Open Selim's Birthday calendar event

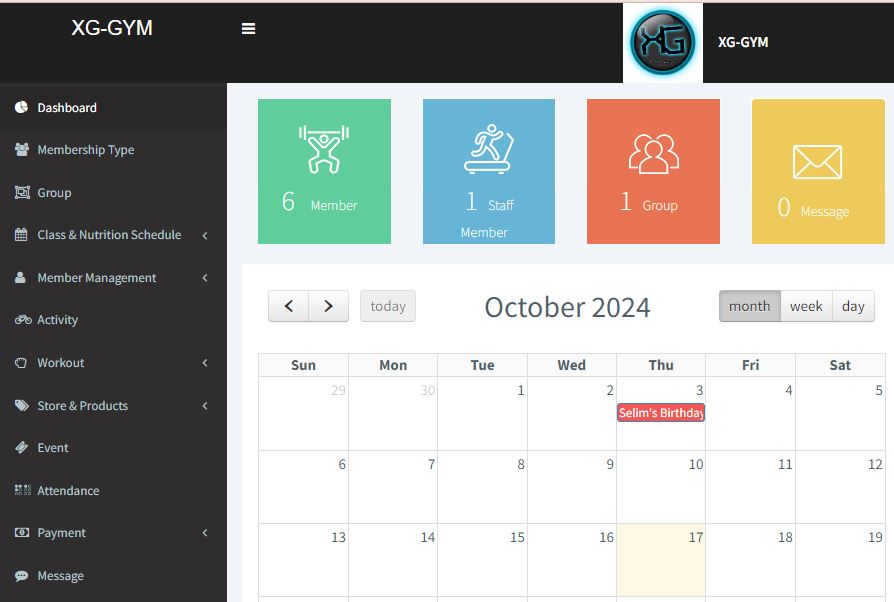coord(661,413)
